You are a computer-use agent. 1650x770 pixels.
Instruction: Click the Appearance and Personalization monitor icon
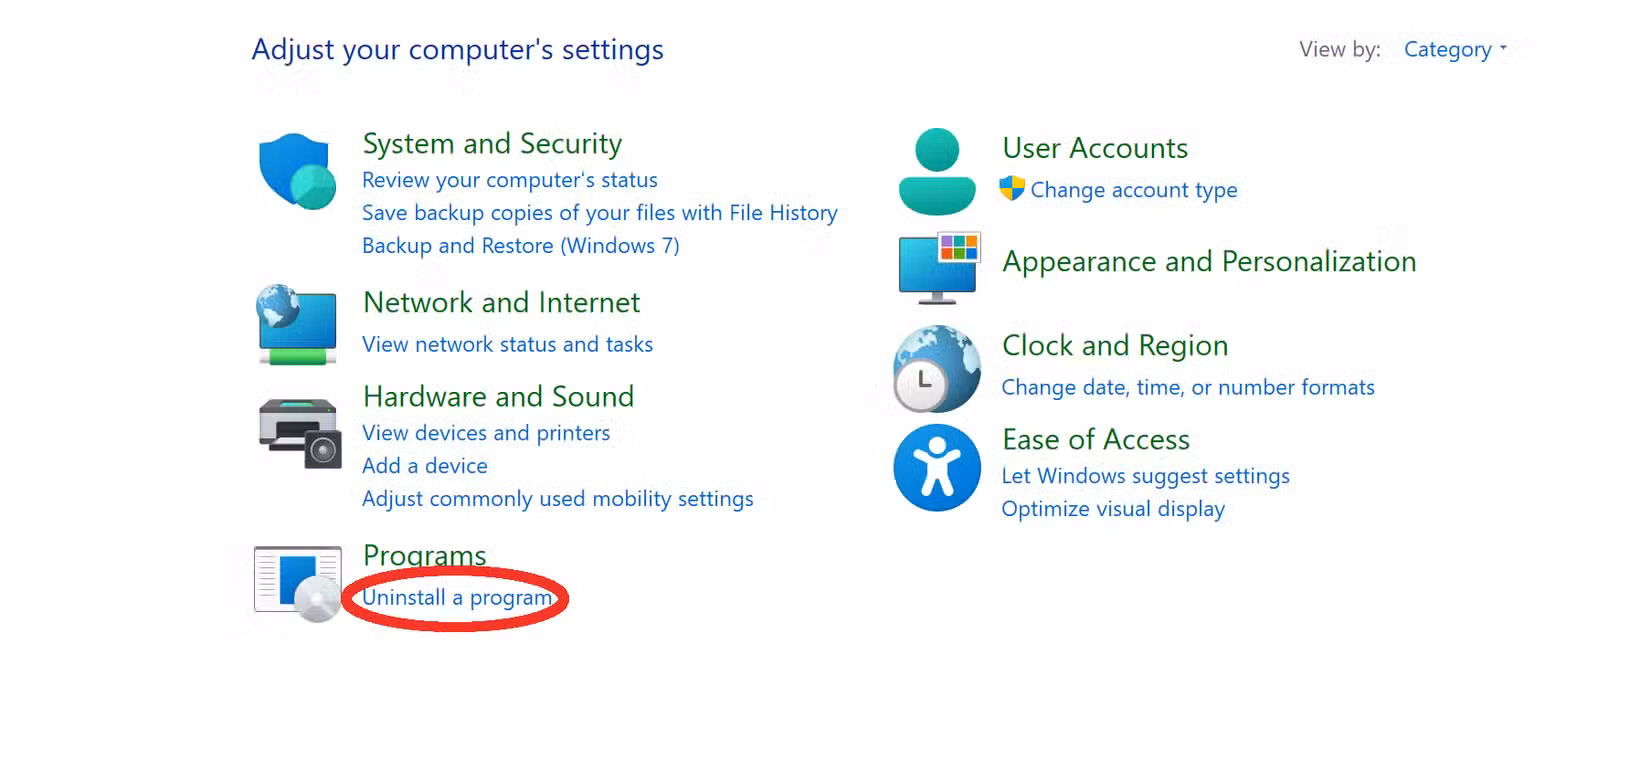[938, 267]
